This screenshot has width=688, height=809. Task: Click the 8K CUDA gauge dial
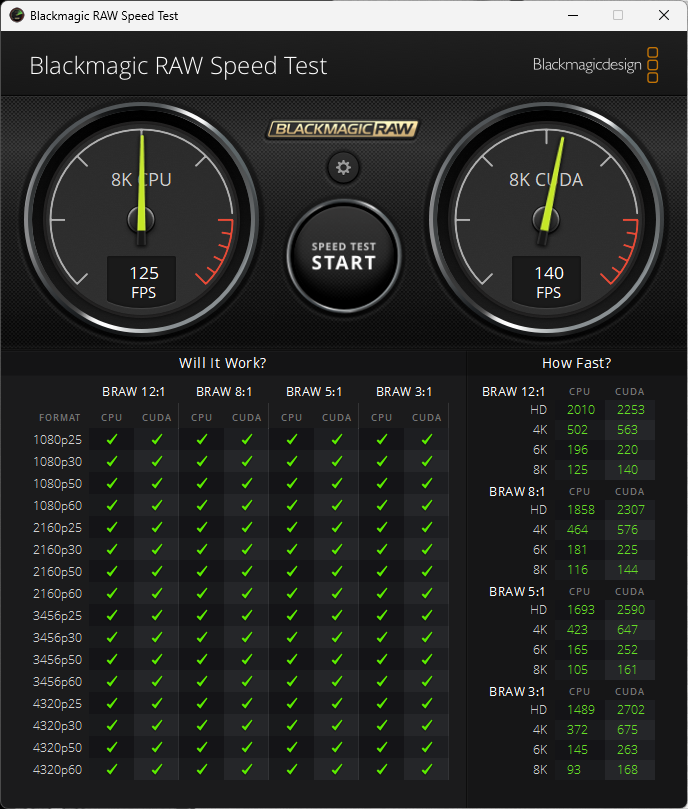pos(546,219)
